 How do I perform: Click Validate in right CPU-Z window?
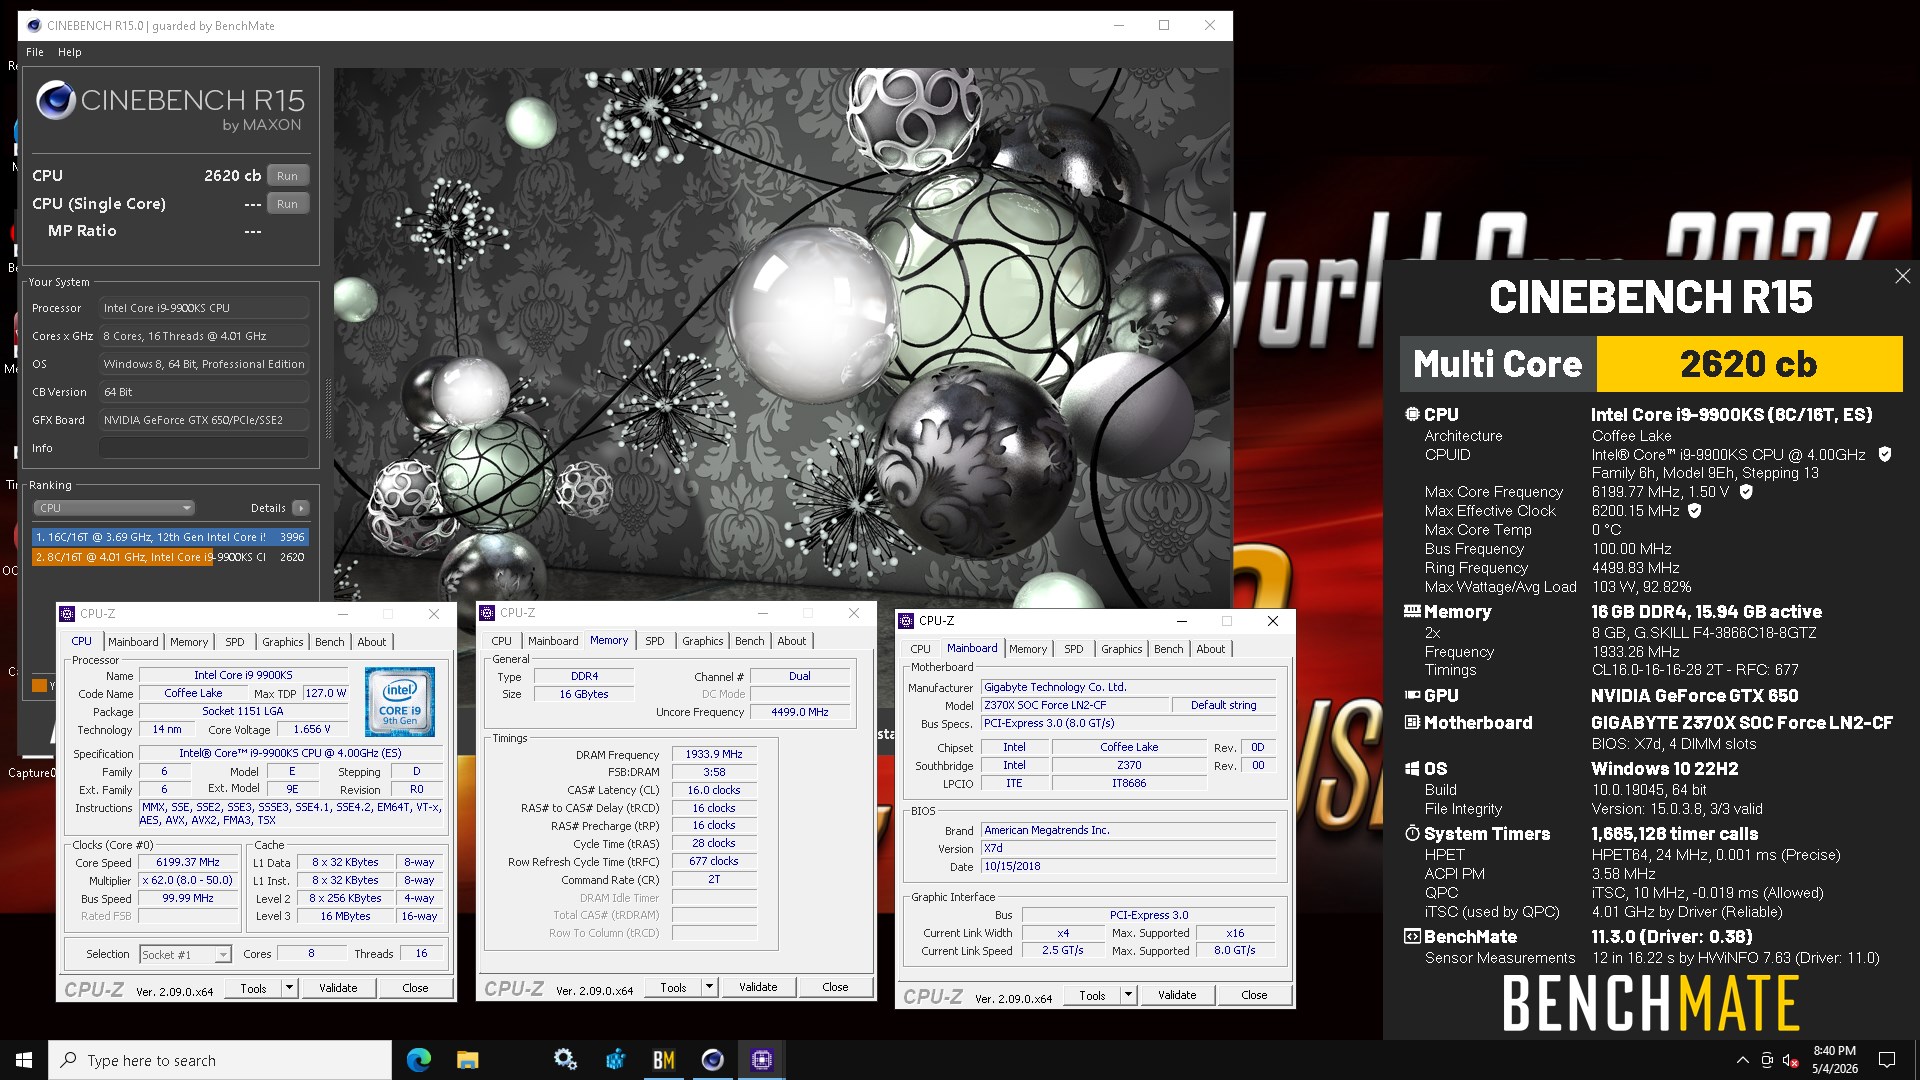click(x=1177, y=995)
